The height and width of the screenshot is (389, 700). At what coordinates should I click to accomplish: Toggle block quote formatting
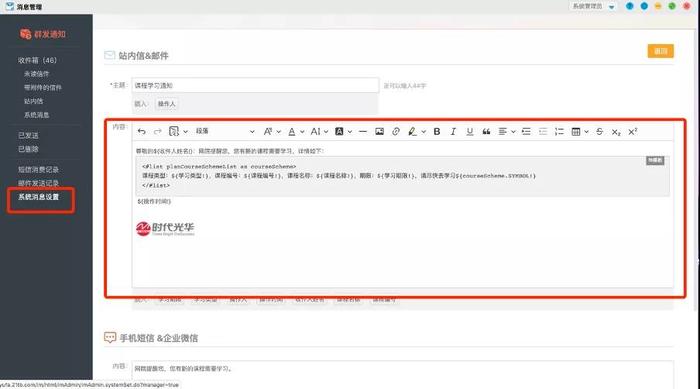point(486,131)
